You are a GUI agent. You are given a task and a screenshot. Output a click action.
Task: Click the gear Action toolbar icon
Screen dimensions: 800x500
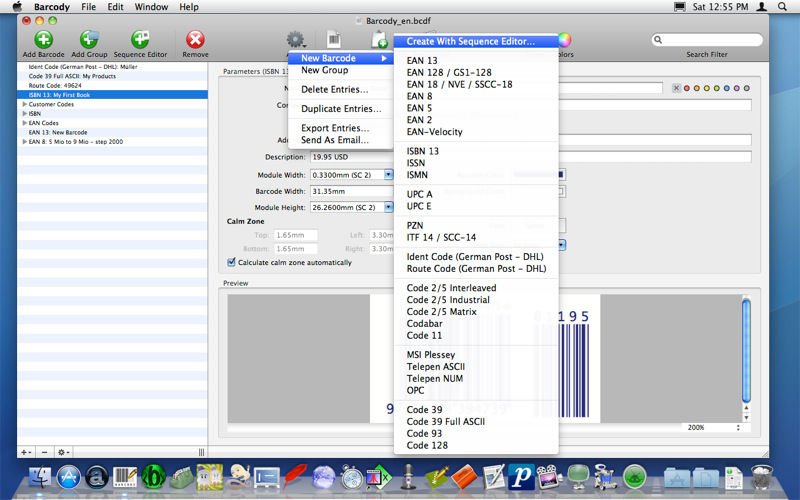coord(295,39)
